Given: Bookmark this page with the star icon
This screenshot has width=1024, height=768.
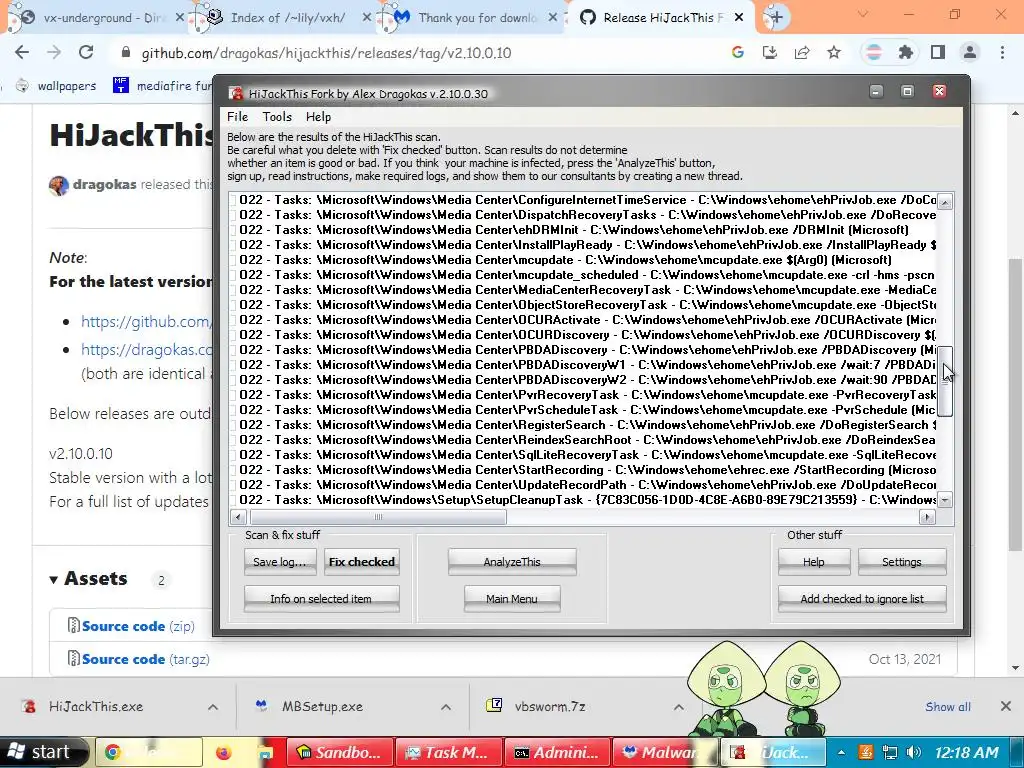Looking at the screenshot, I should tap(834, 53).
